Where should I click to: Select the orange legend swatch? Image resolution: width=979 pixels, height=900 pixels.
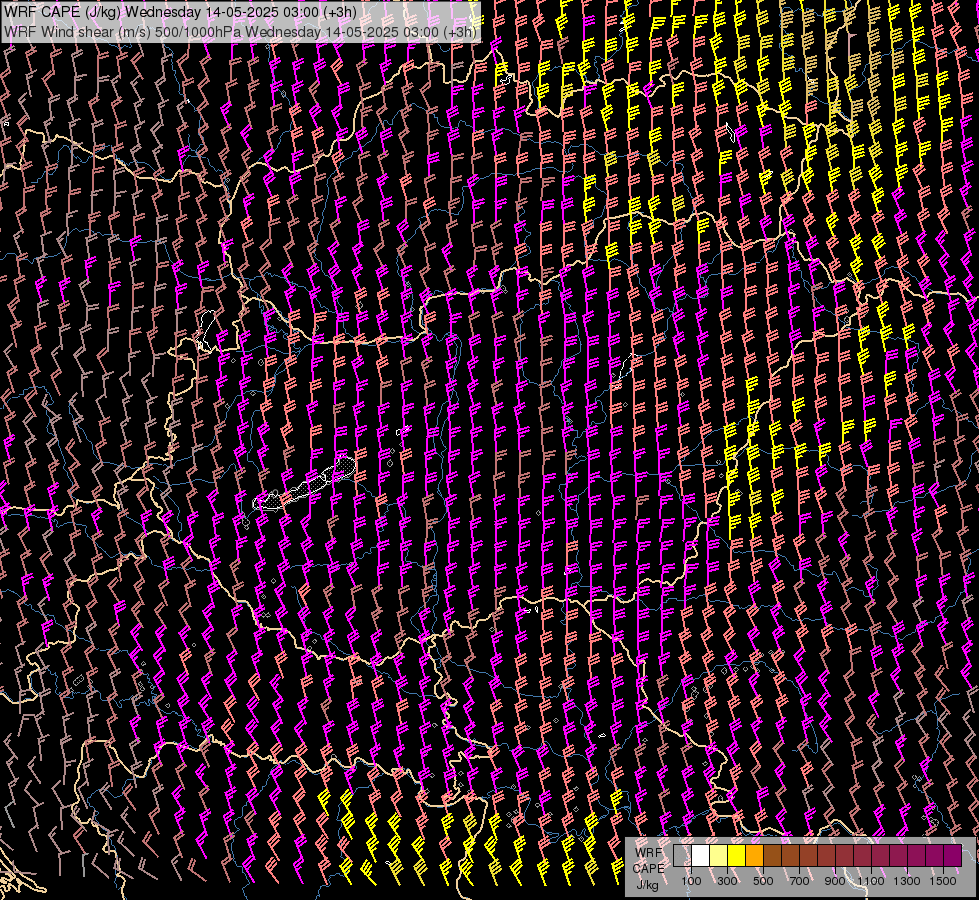[754, 855]
